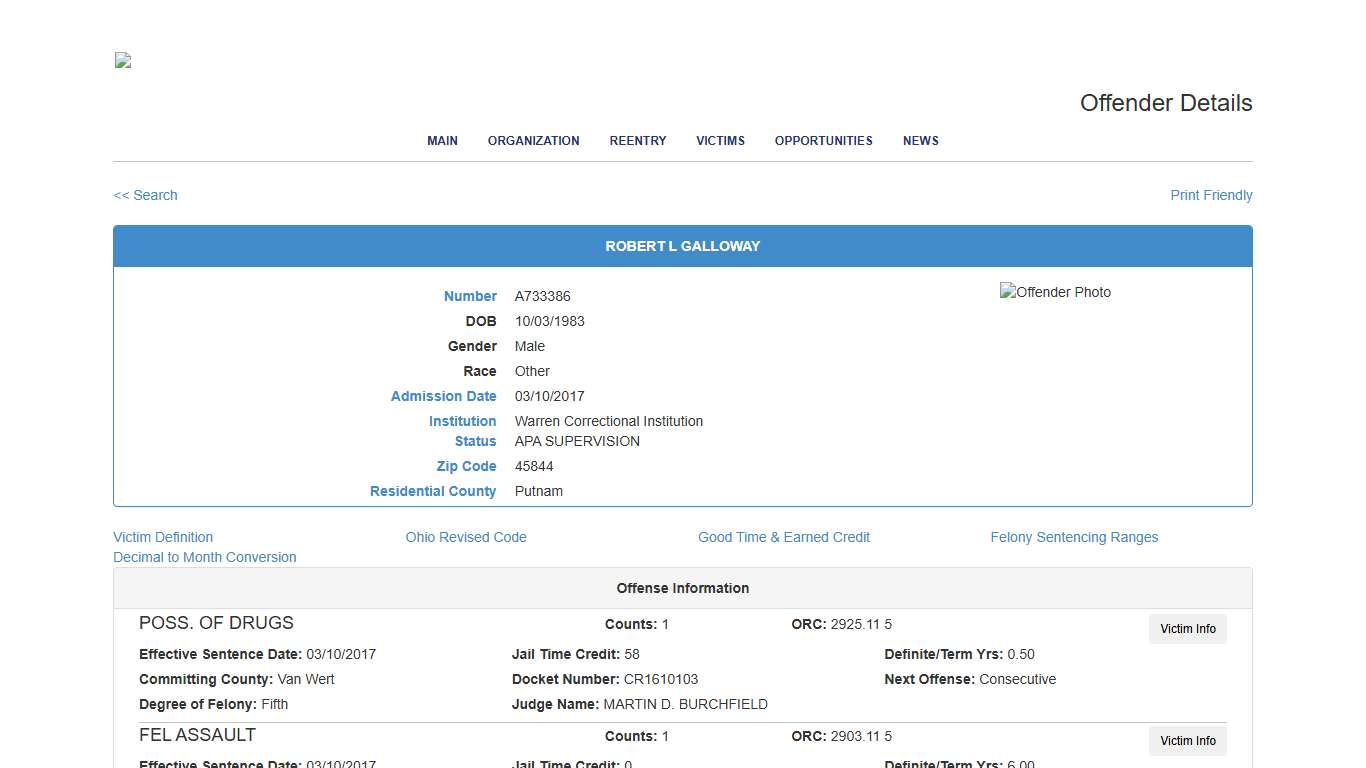Click the Number field label link
The image size is (1366, 768).
tap(470, 296)
